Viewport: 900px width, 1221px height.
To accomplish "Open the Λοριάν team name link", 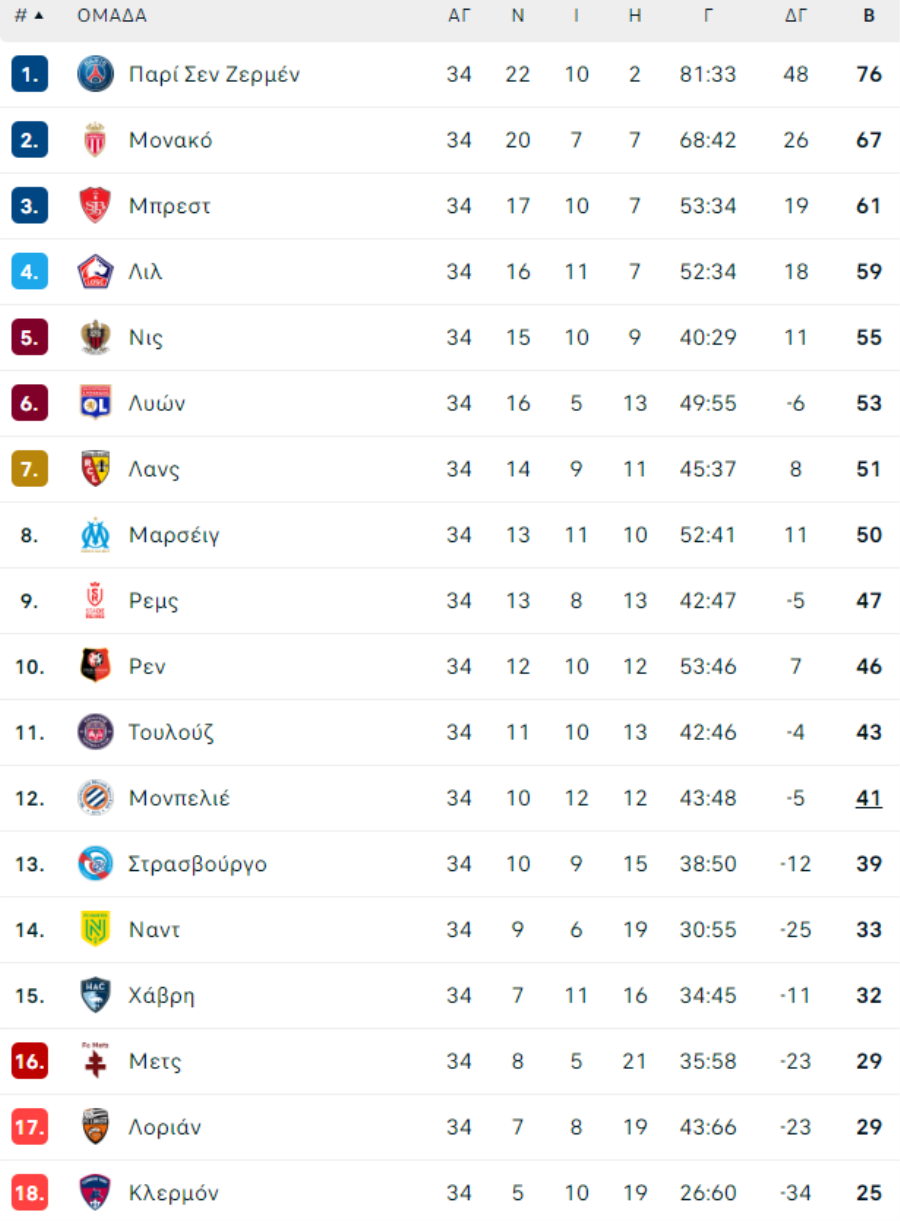I will (165, 1127).
